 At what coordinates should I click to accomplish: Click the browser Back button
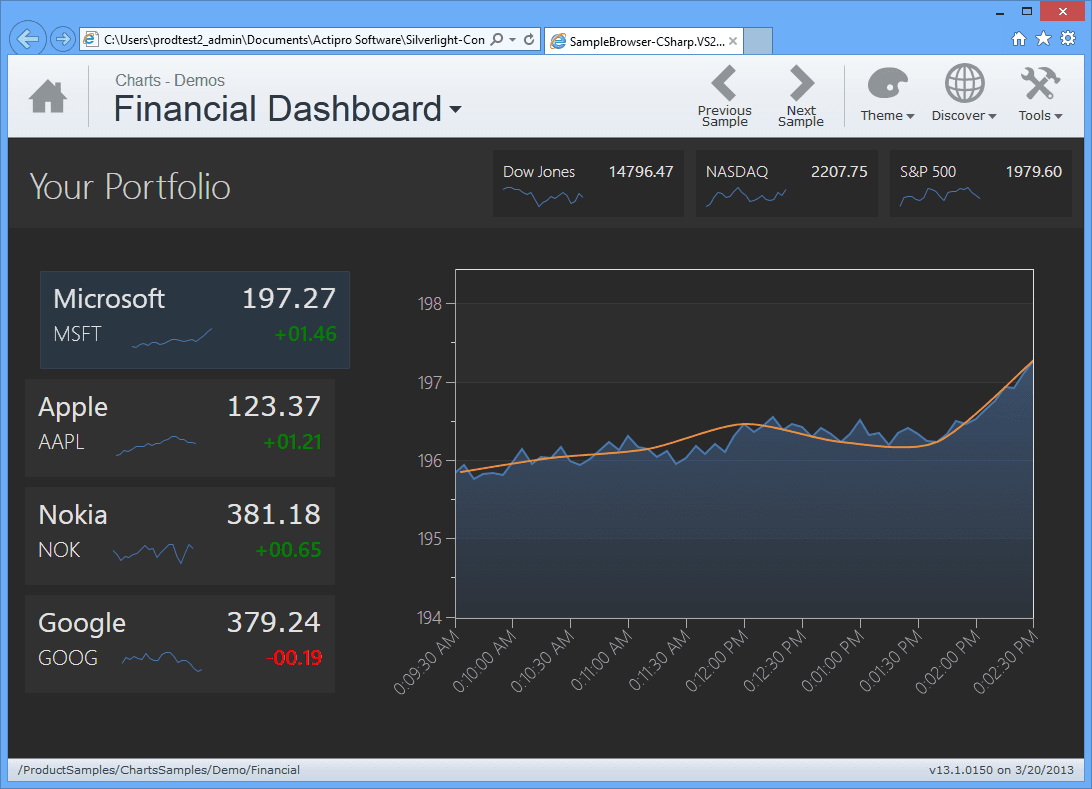[x=28, y=39]
